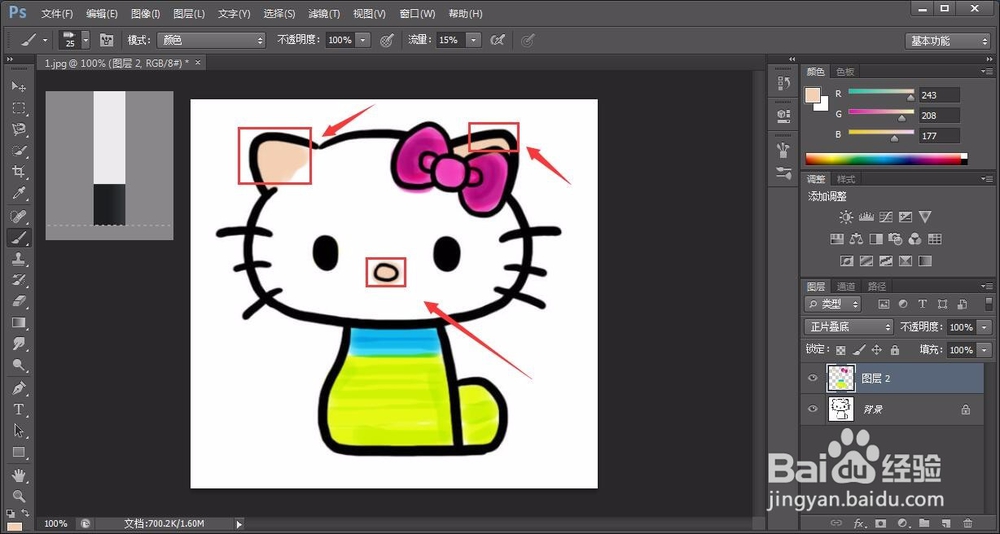
Task: Click the delete layer trash icon
Action: tap(968, 523)
